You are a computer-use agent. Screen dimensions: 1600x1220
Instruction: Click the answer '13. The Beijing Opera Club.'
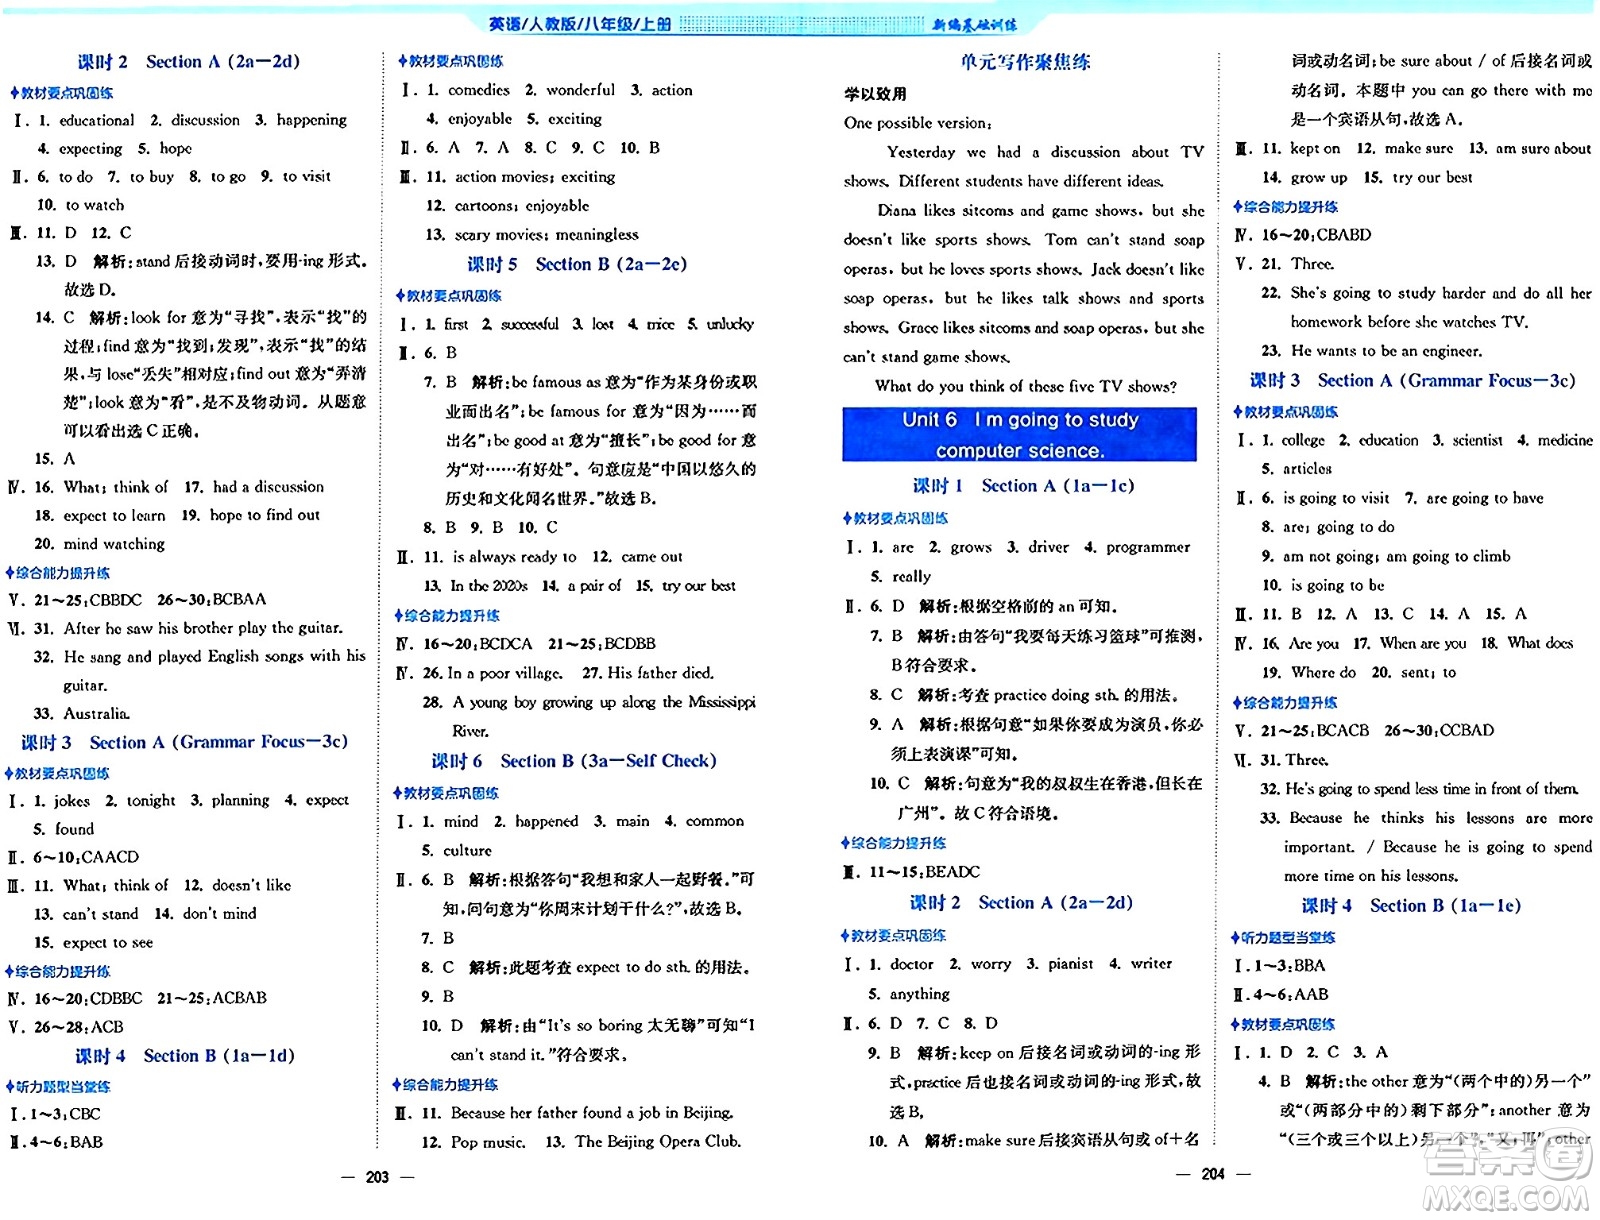[643, 1142]
